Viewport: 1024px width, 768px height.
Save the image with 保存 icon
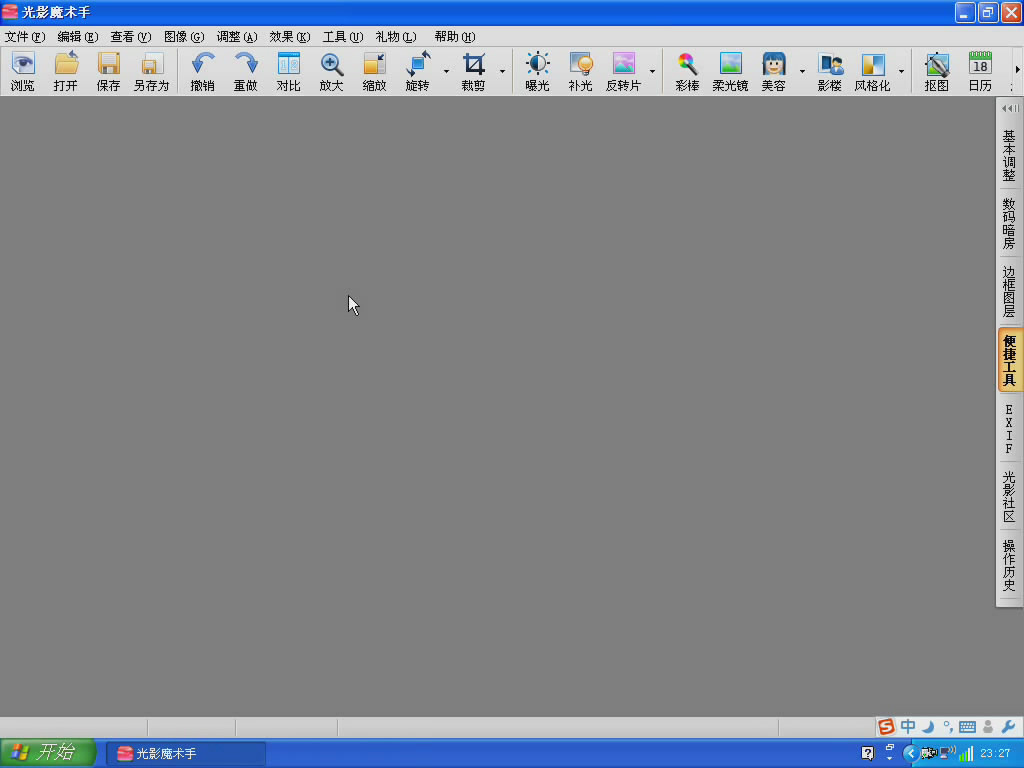pos(108,71)
